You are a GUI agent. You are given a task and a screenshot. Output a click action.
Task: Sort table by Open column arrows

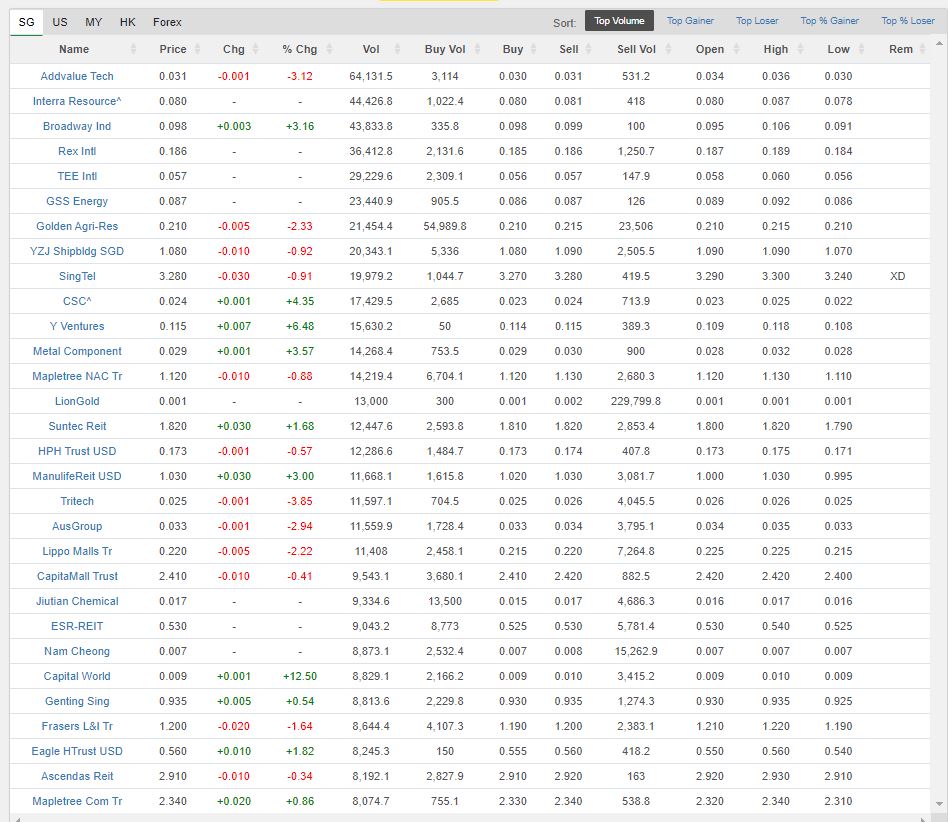coord(736,50)
